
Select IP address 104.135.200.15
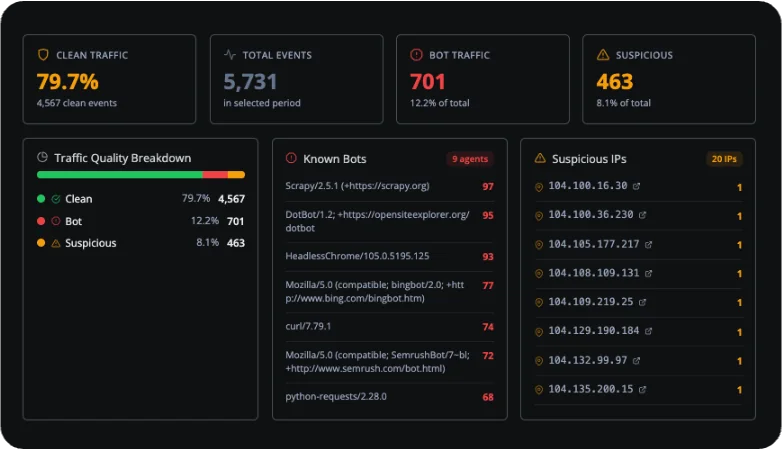pos(590,389)
